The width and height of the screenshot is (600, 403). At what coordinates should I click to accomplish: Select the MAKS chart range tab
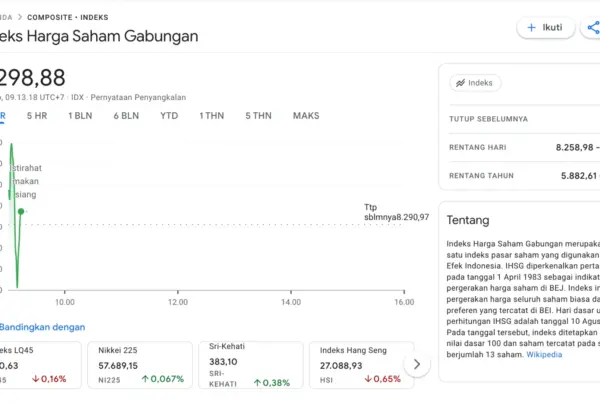click(306, 116)
